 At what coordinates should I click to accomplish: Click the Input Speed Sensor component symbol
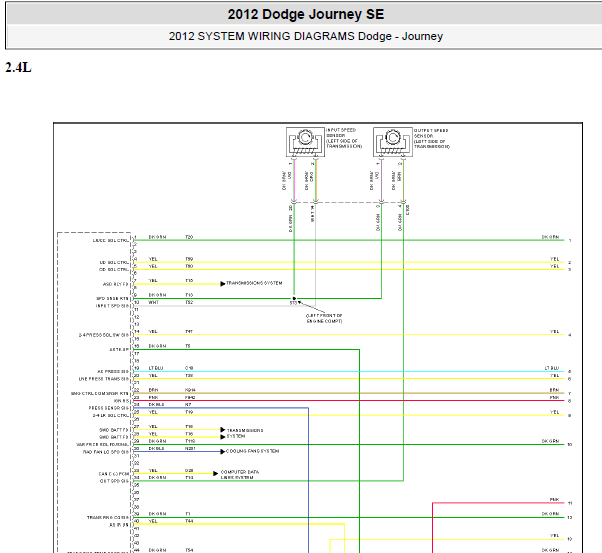point(305,142)
